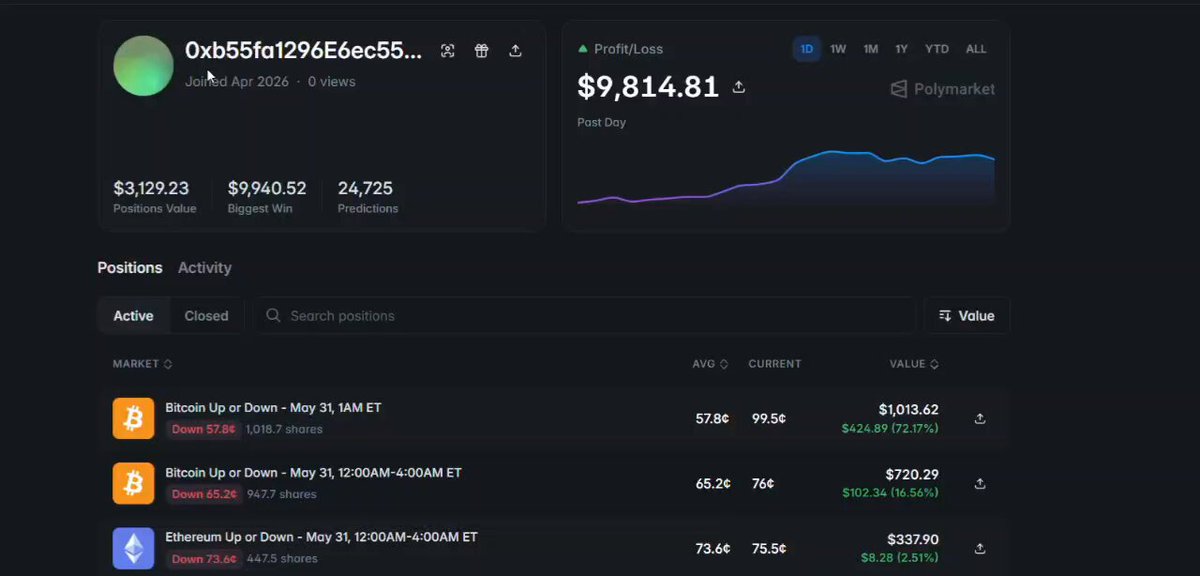This screenshot has height=576, width=1200.
Task: Click the Down 57.8¢ badge
Action: 203,429
